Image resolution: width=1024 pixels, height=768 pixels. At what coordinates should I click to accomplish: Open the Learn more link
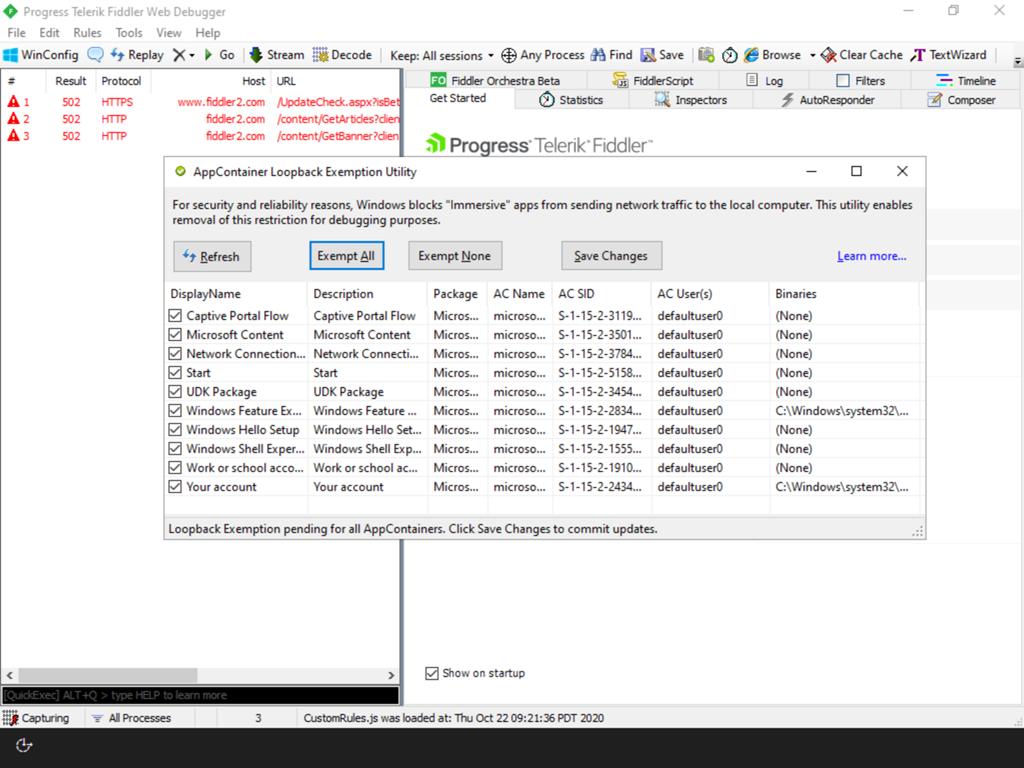tap(871, 256)
